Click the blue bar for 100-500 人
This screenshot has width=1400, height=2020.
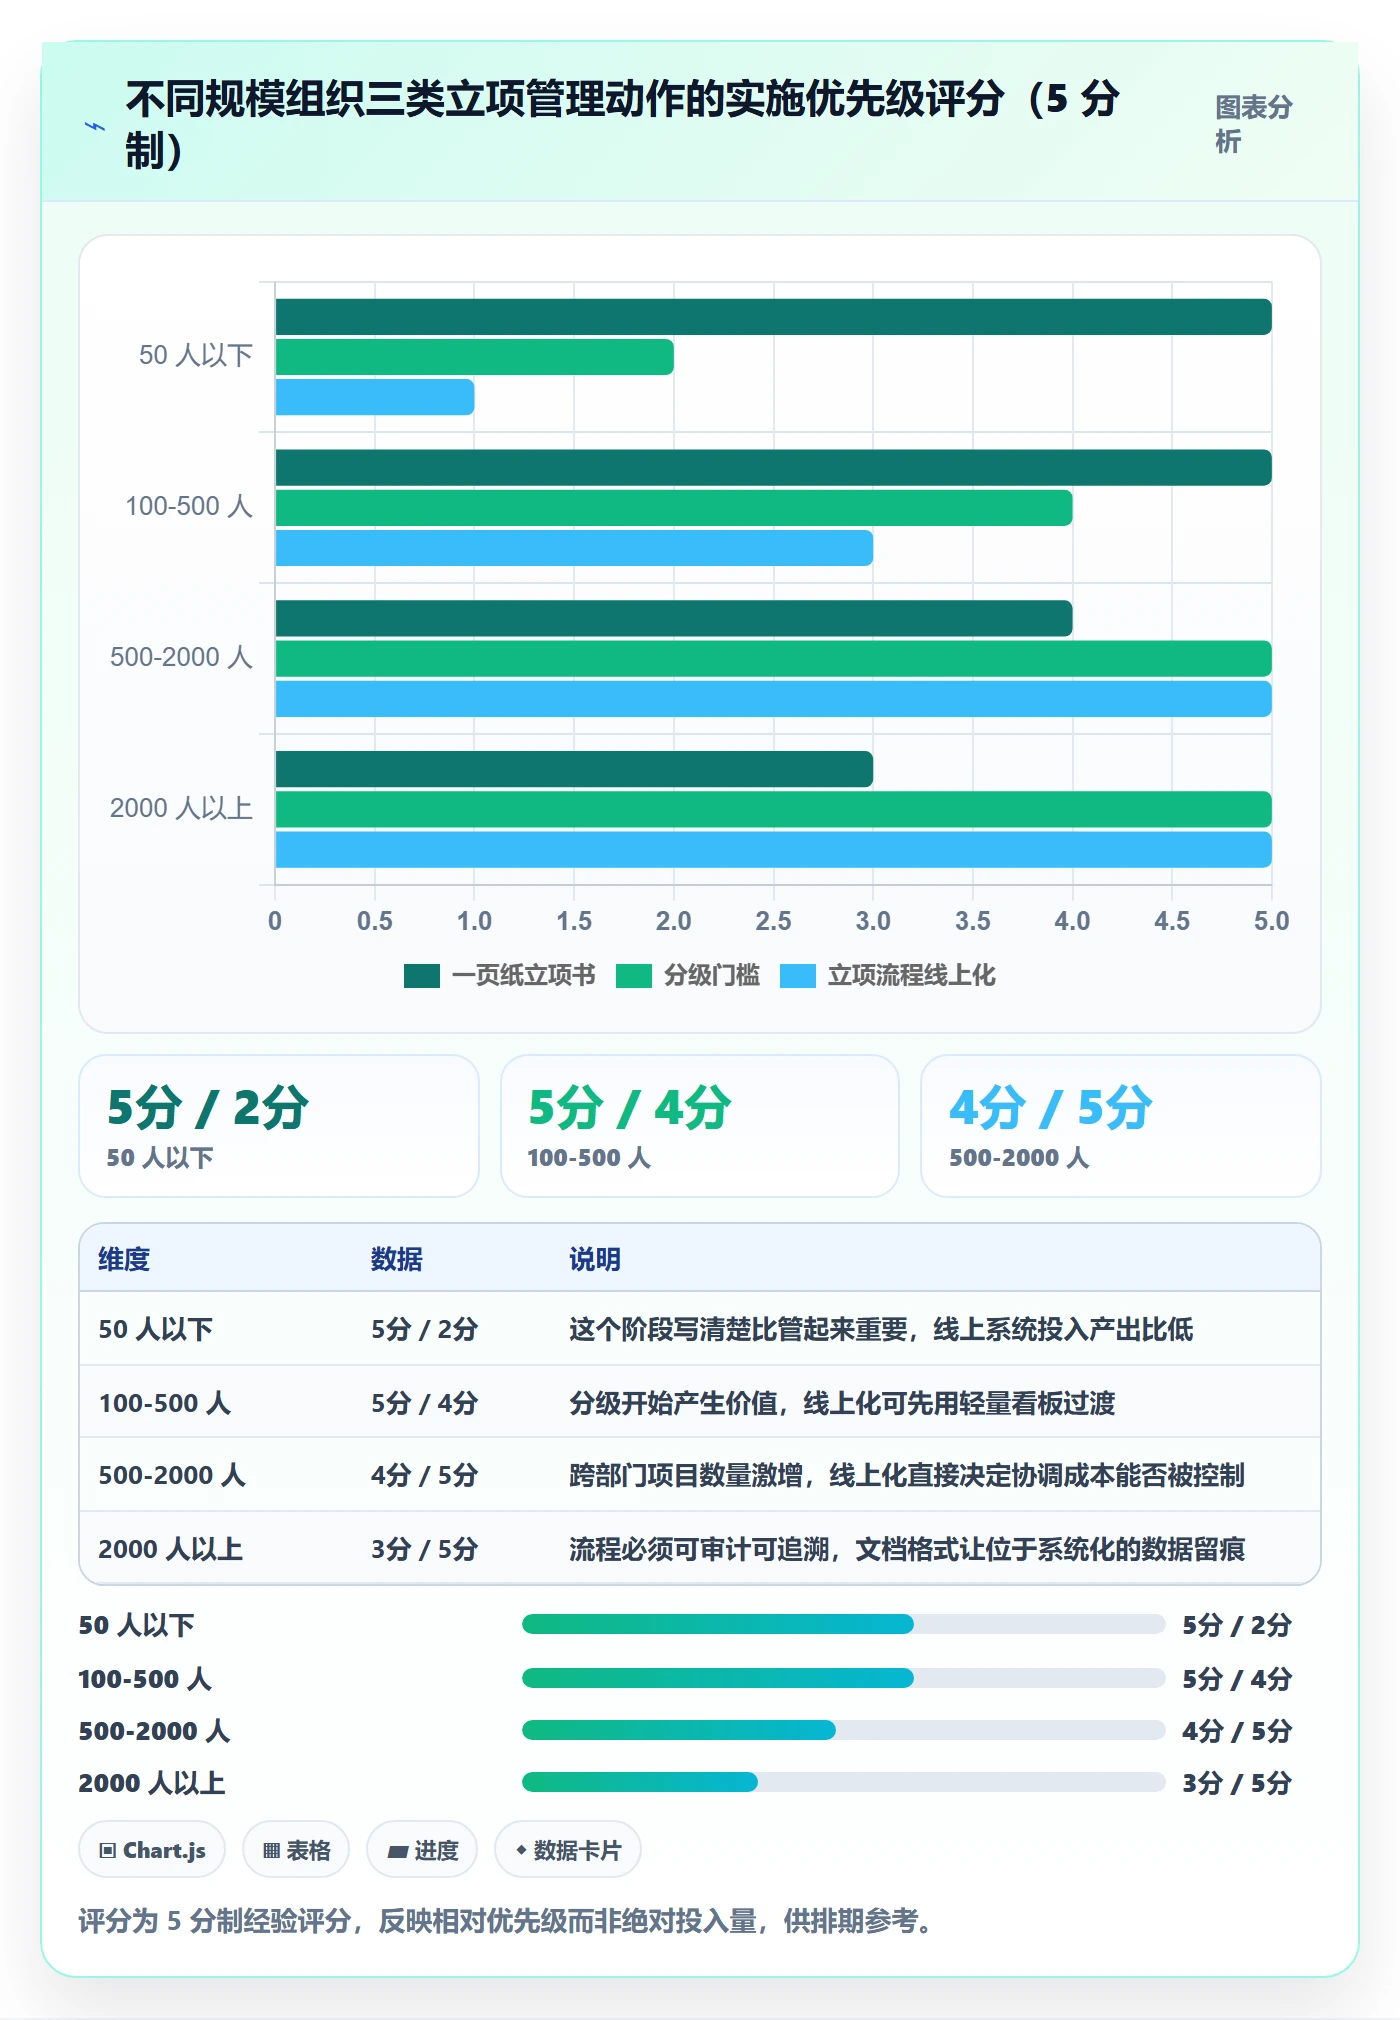click(x=574, y=548)
